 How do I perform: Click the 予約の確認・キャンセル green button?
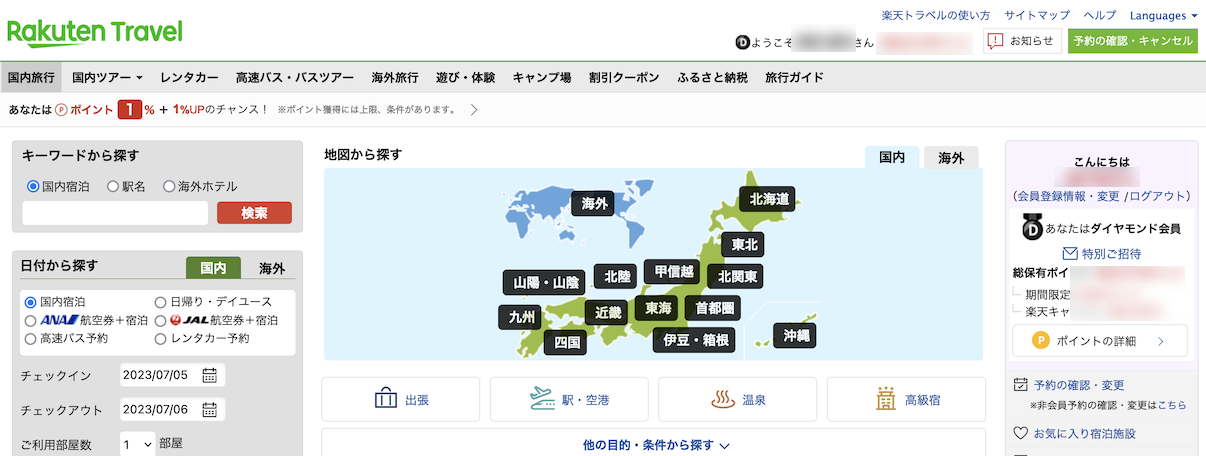1132,41
